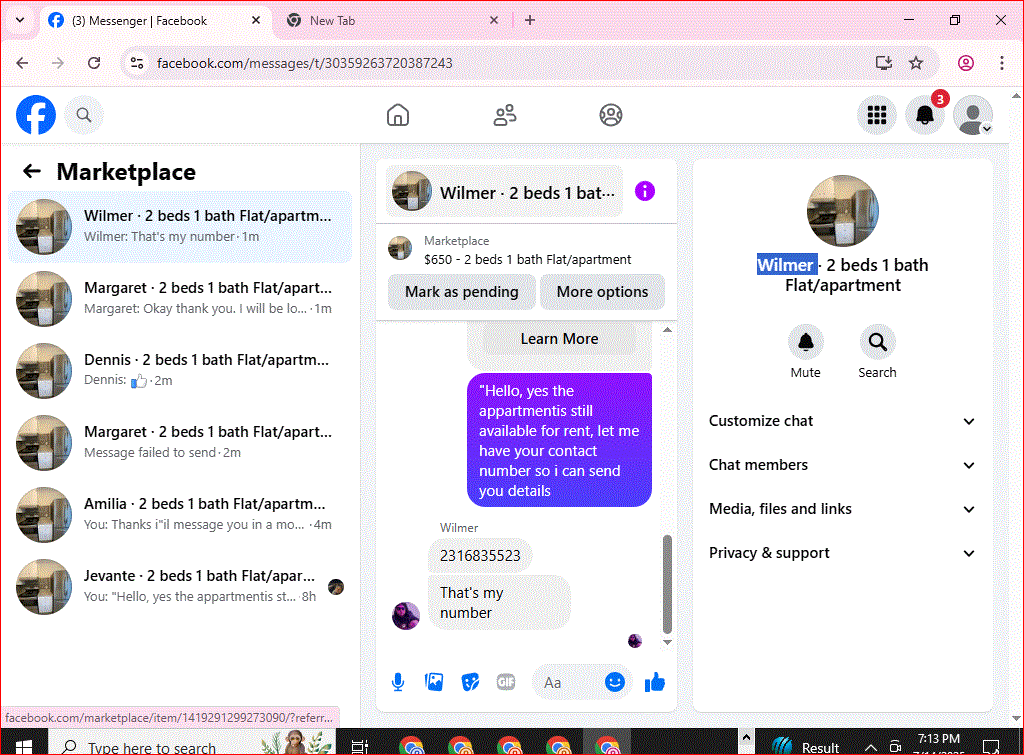Open Amilia conversation in list
1024x755 pixels.
coord(180,515)
